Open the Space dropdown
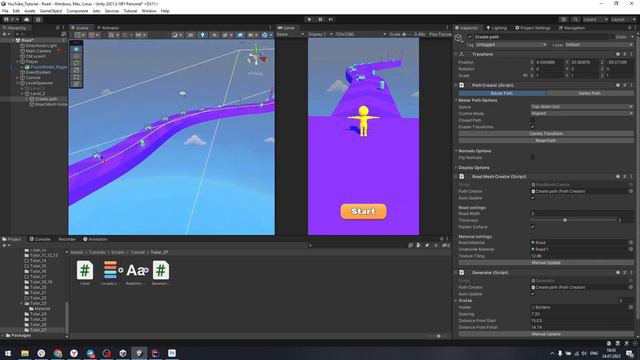 pos(582,107)
